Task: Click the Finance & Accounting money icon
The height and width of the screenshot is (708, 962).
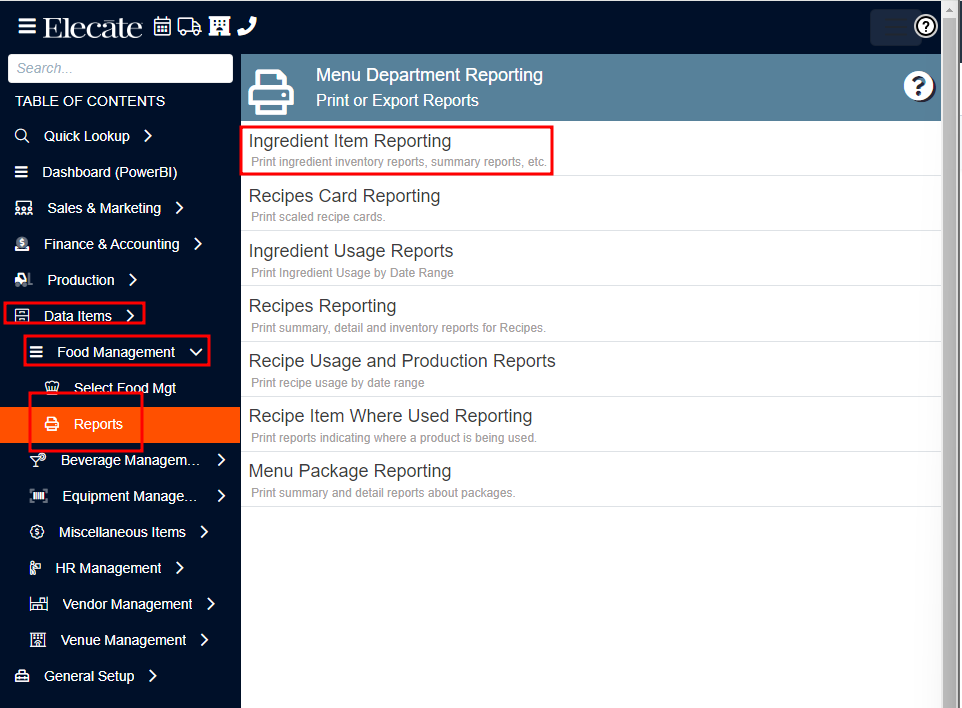Action: coord(22,244)
